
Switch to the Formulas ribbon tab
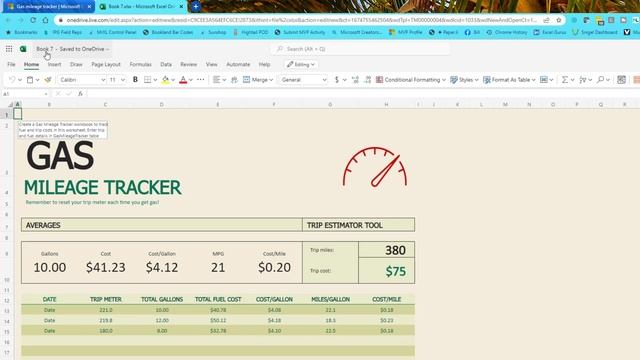click(x=140, y=64)
